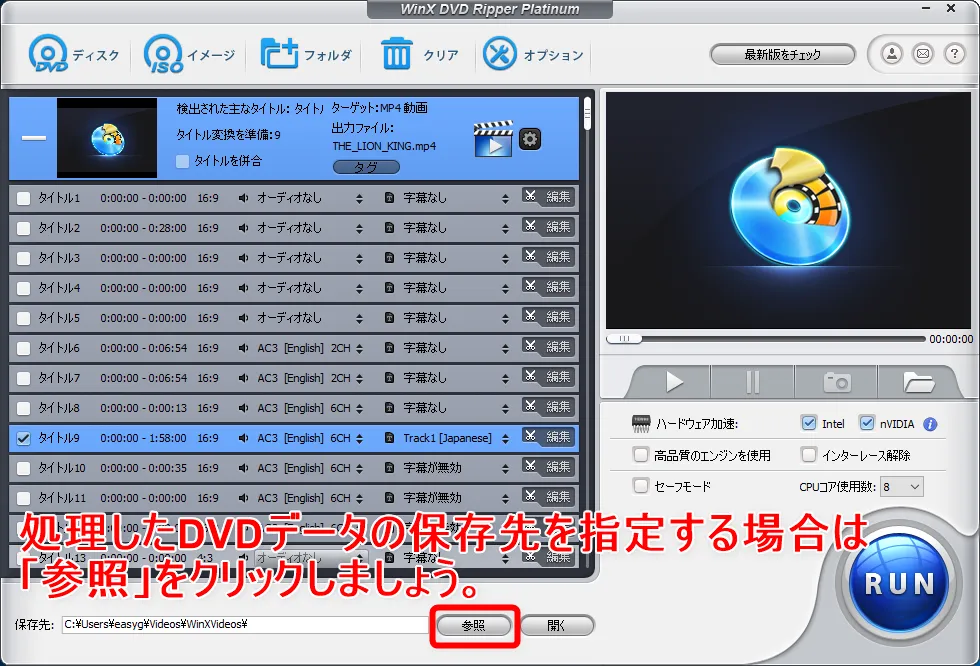Click the preview seek slider handle
The width and height of the screenshot is (980, 666).
tap(624, 339)
